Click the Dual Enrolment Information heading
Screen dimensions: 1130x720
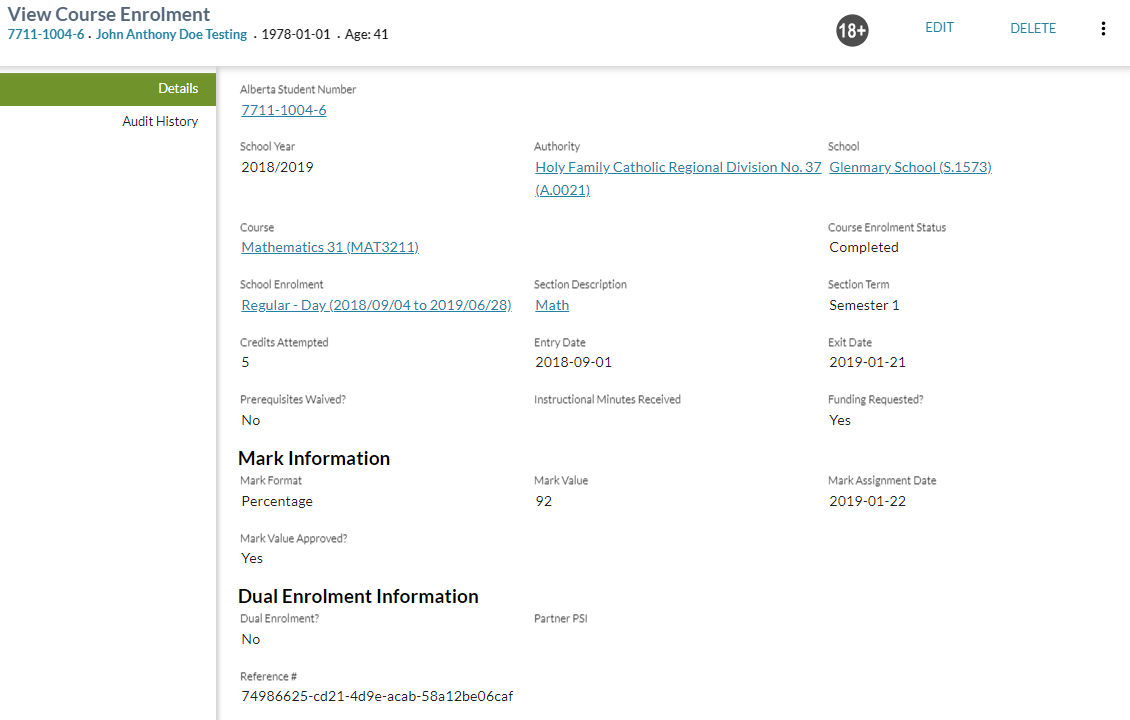point(358,596)
